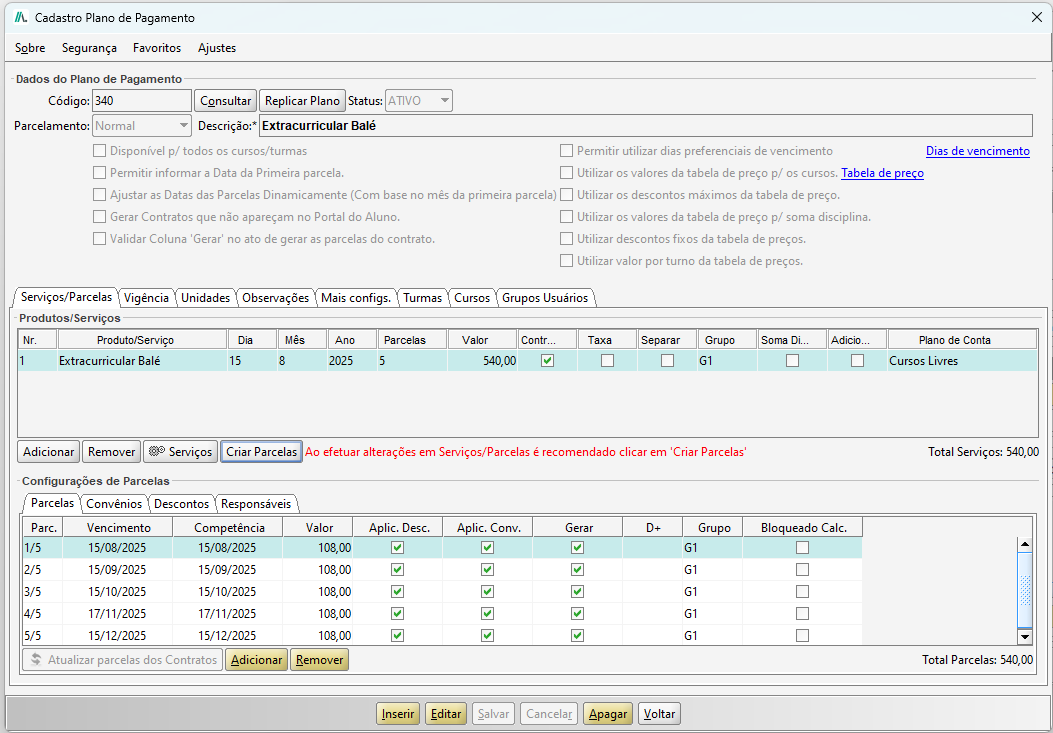Open the Favoritos menu
The image size is (1053, 733).
(157, 48)
